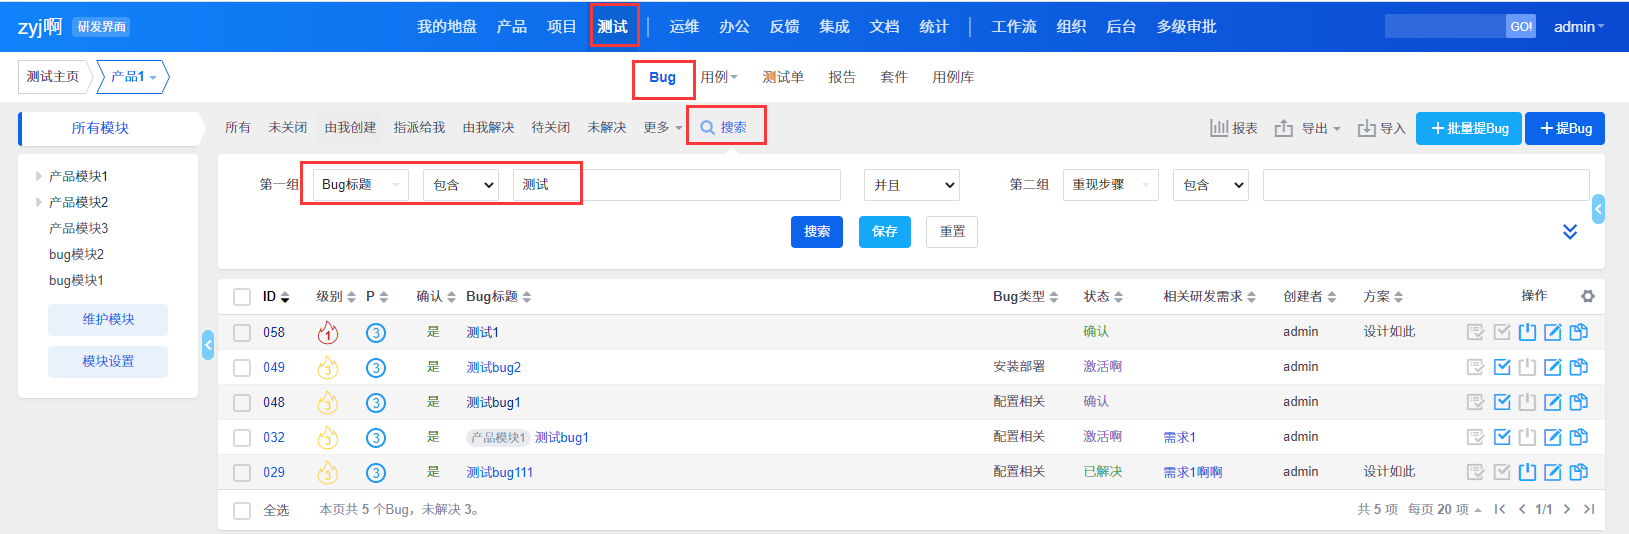Click the copy icon for bug 049
1629x534 pixels.
pos(1579,367)
